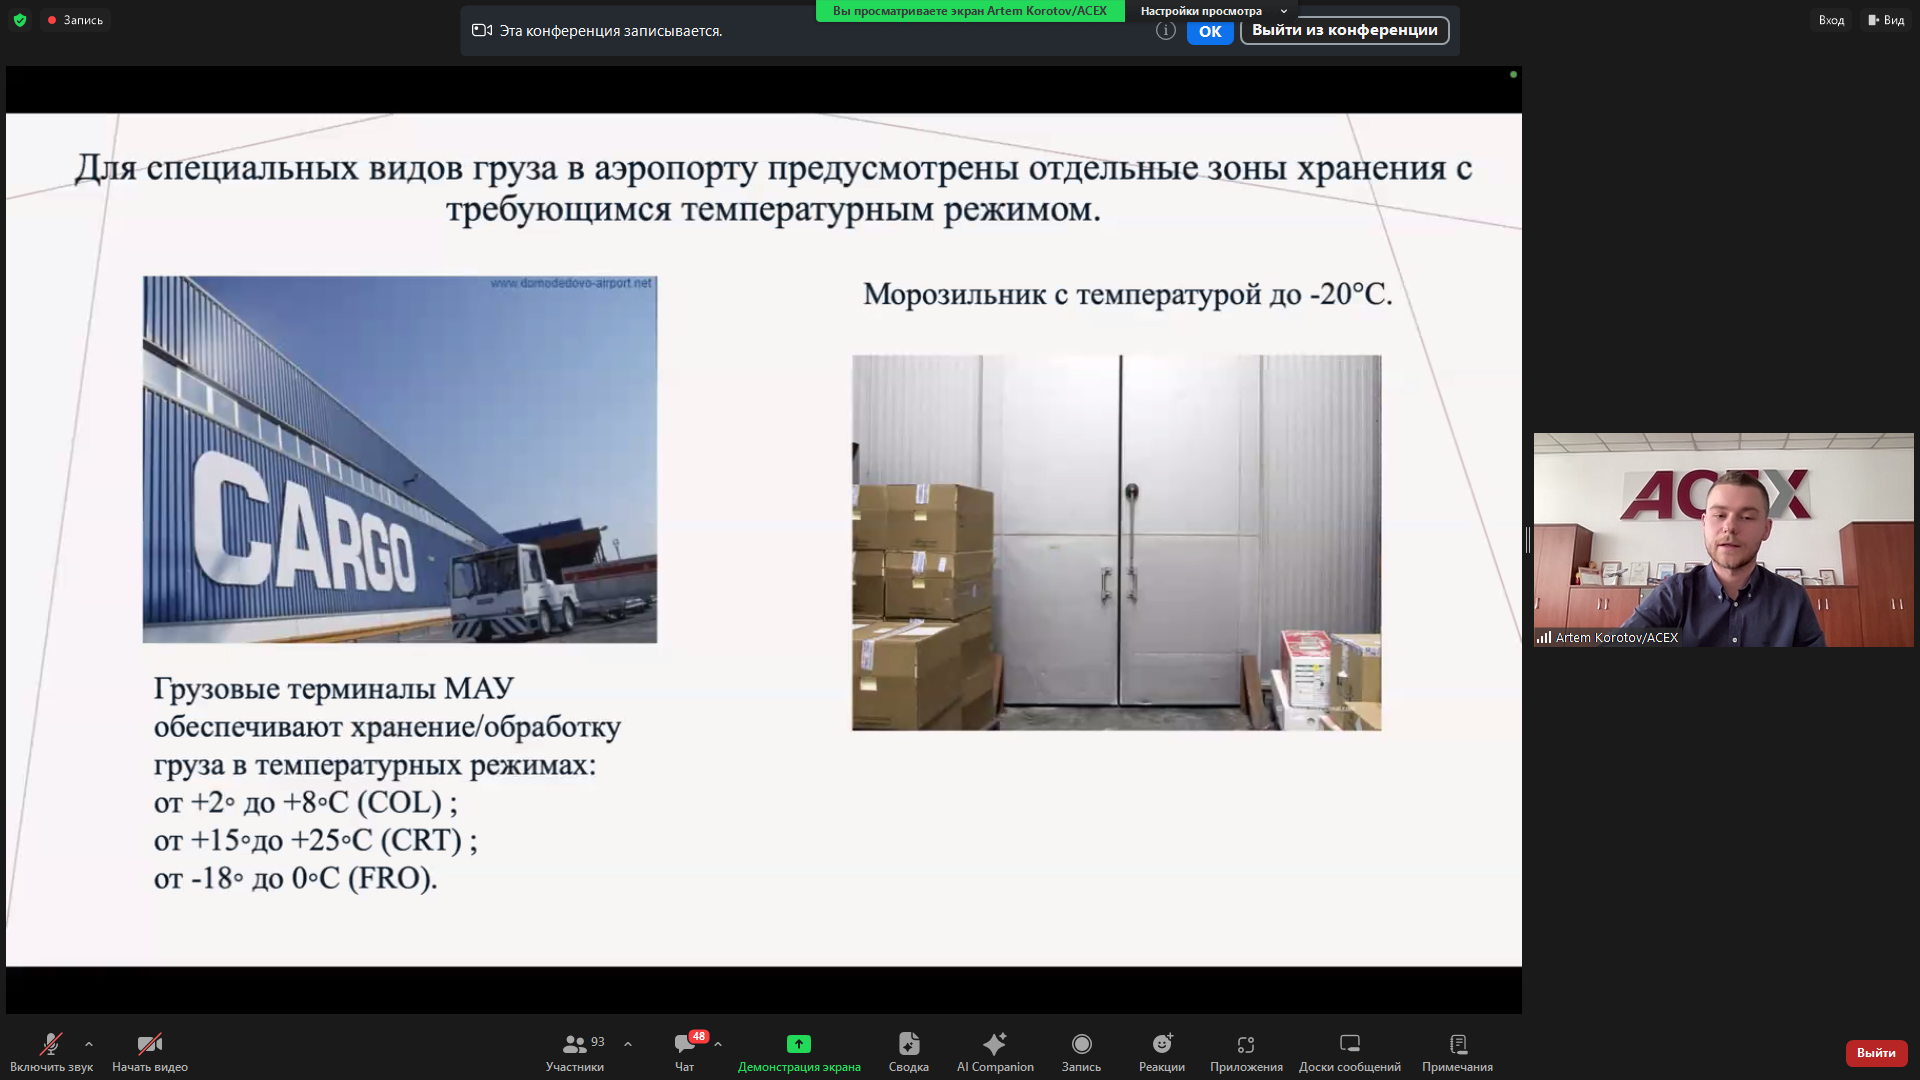Viewport: 1920px width, 1080px height.
Task: Open the Notes (Примечания) icon
Action: (1457, 1044)
